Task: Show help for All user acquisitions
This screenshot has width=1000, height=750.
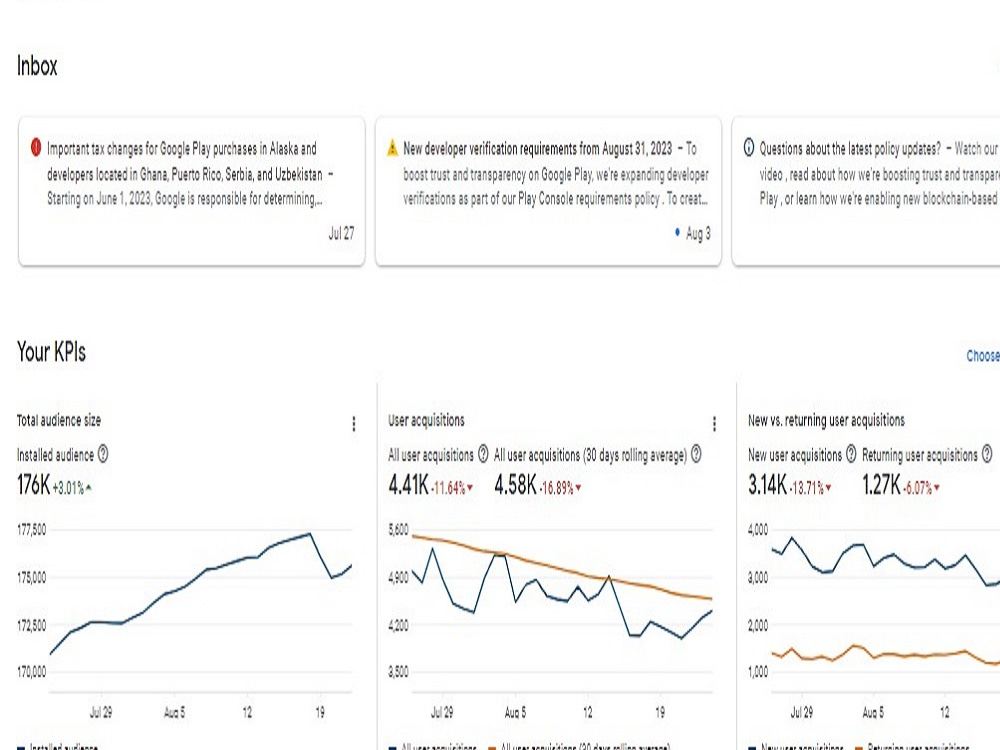Action: (x=483, y=454)
